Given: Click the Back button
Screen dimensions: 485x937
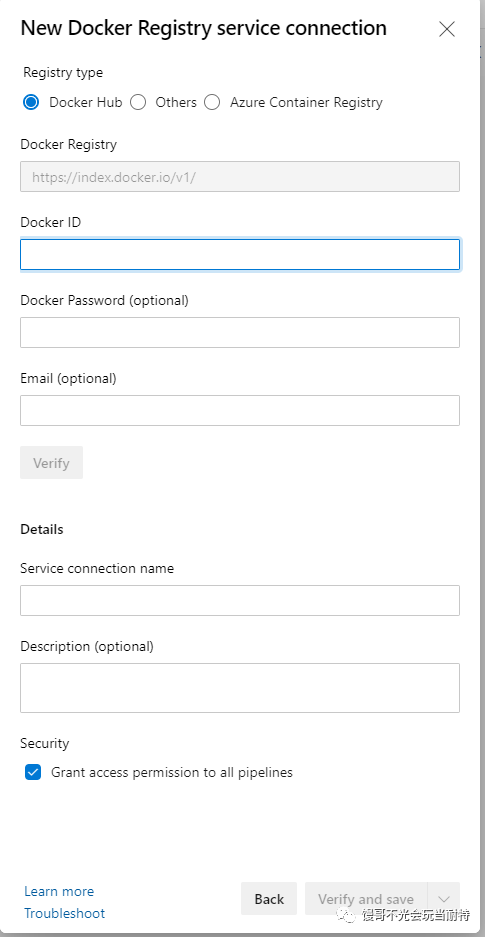Looking at the screenshot, I should click(269, 899).
